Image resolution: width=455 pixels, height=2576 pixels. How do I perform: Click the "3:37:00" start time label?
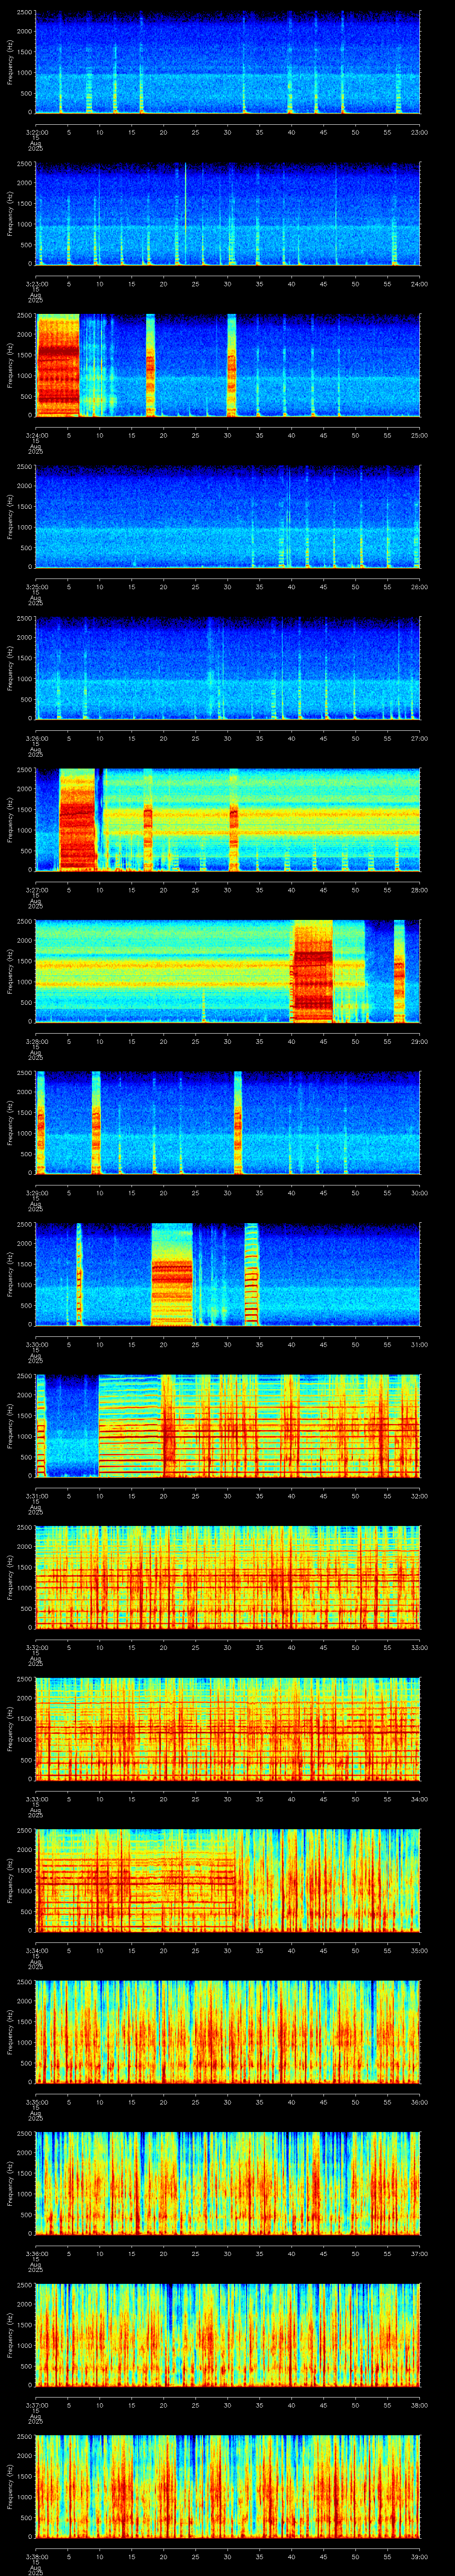(36, 2406)
